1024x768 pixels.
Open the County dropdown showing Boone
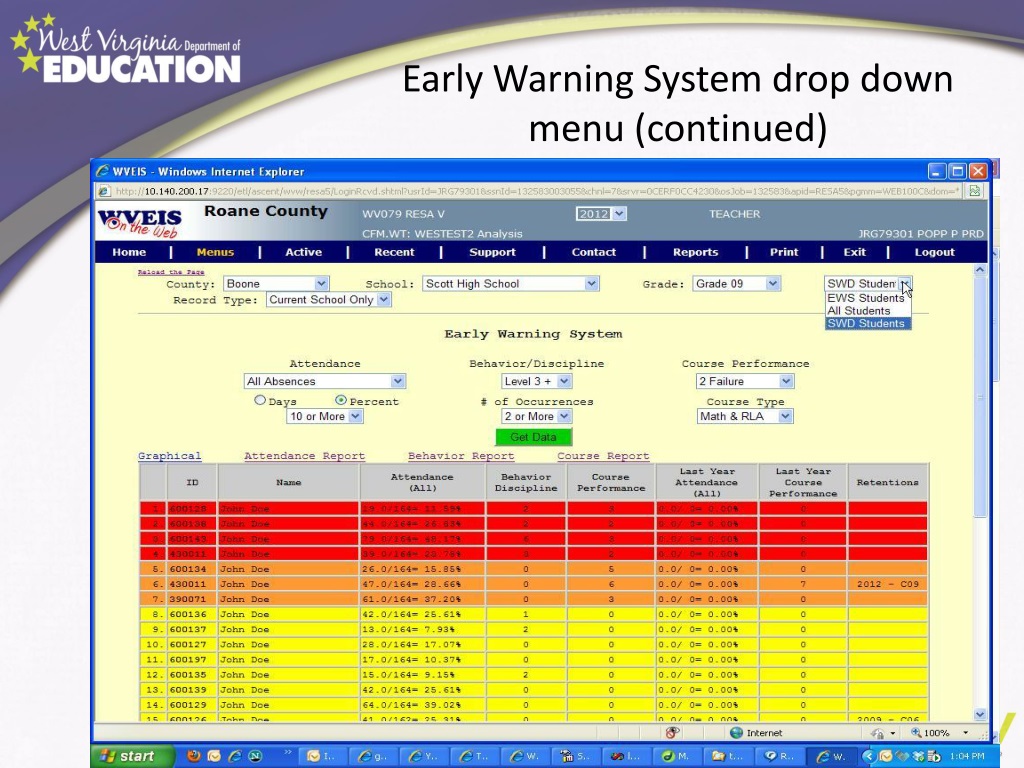click(276, 283)
